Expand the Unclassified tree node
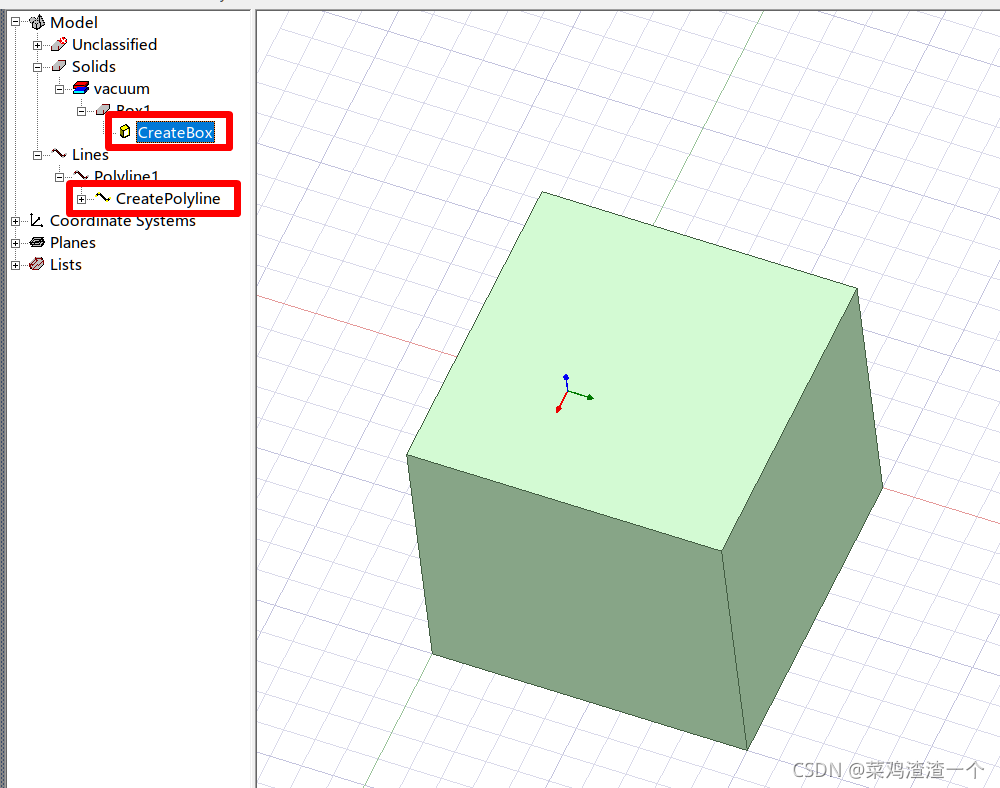The width and height of the screenshot is (1000, 788). point(38,45)
